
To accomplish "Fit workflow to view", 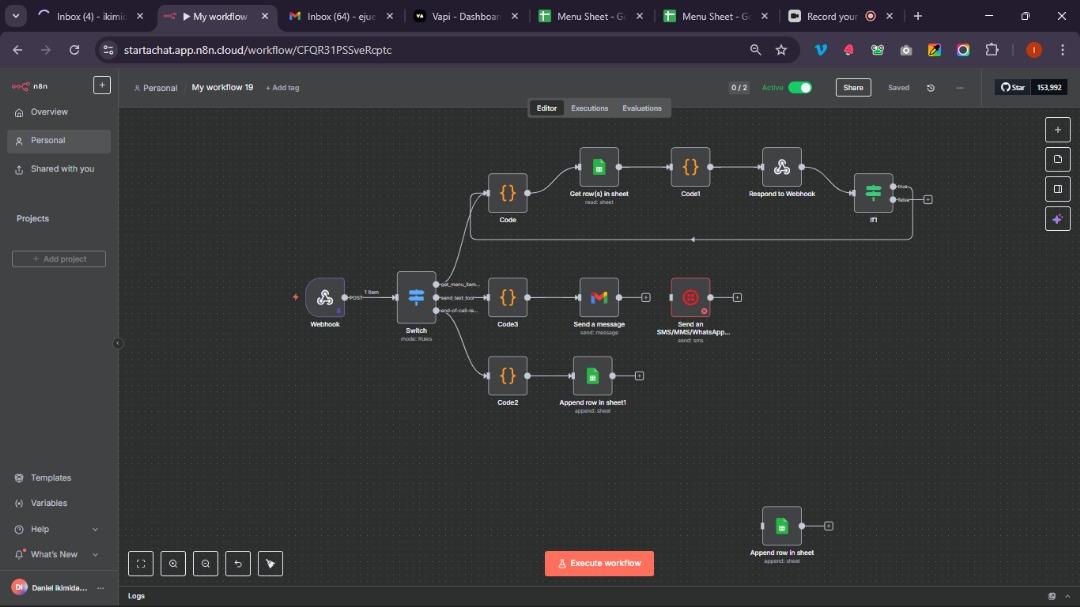I will click(141, 564).
